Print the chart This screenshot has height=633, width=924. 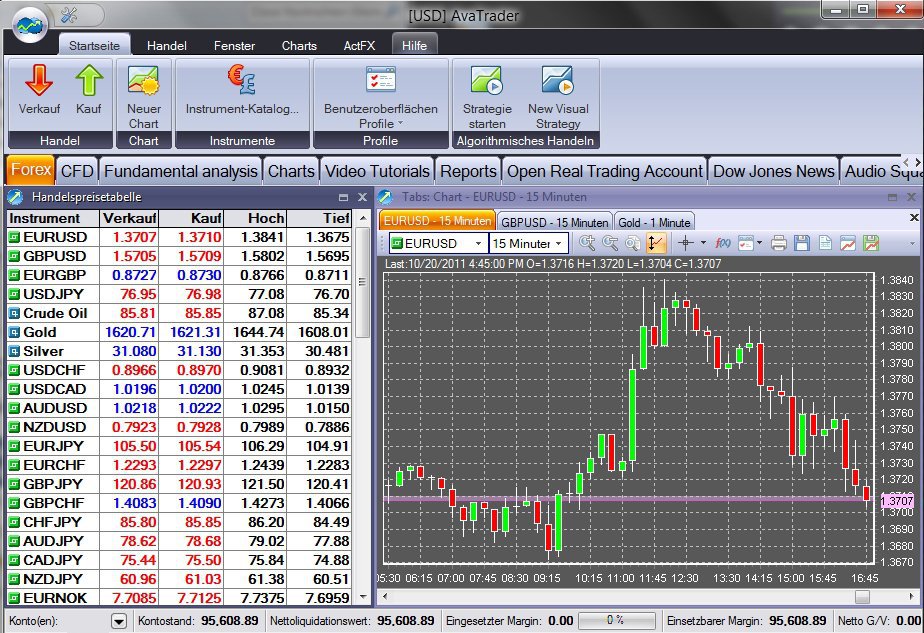point(779,243)
